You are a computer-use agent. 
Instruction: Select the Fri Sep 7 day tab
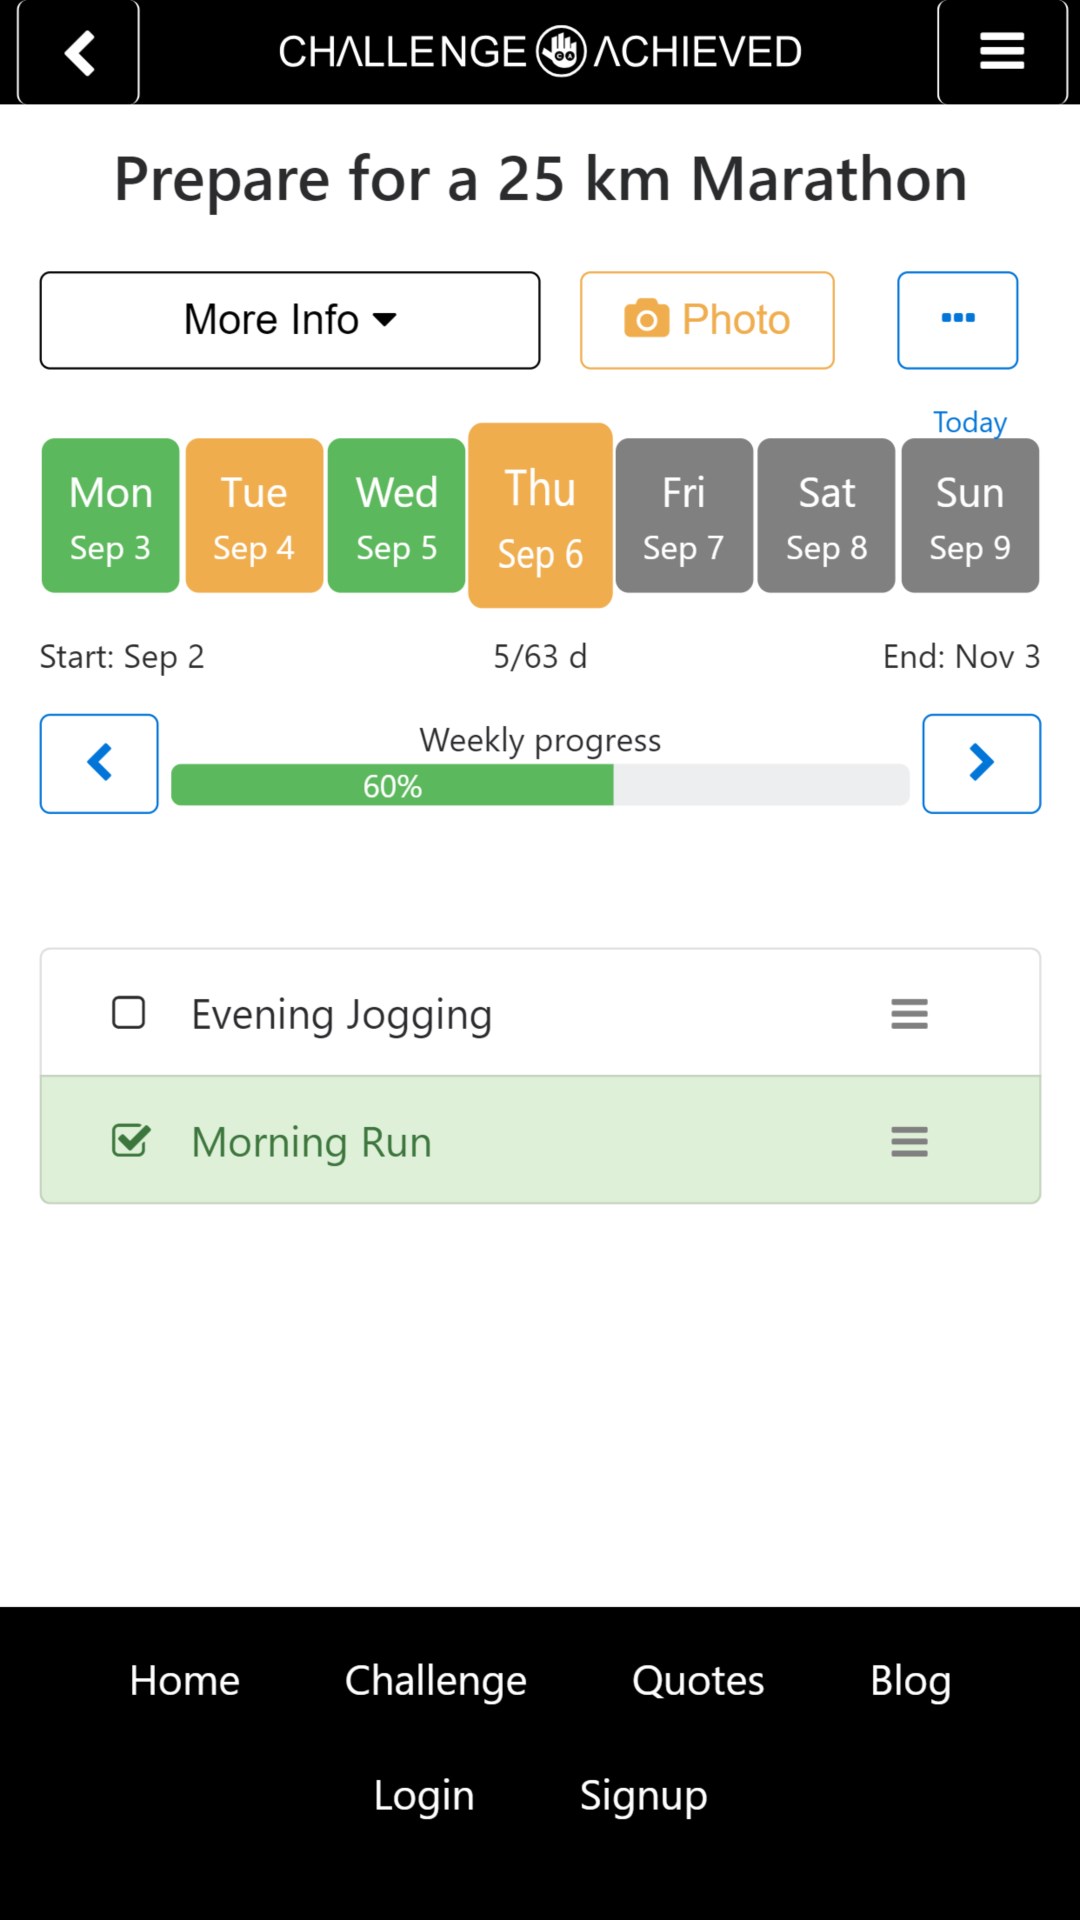[684, 516]
